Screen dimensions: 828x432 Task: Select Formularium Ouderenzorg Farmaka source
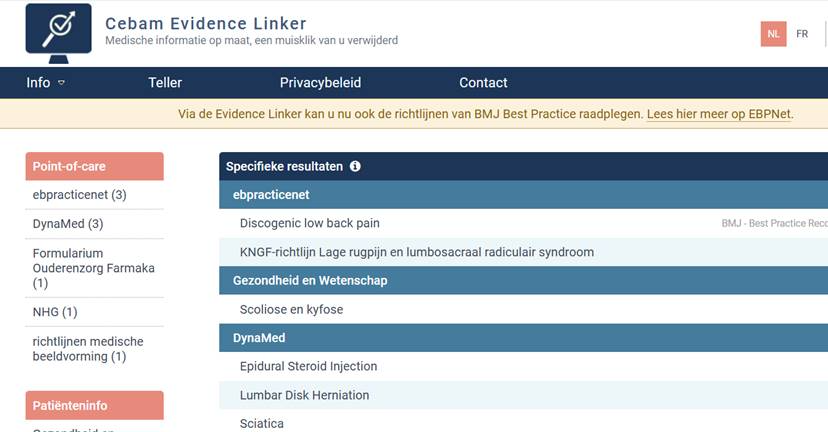pos(93,268)
